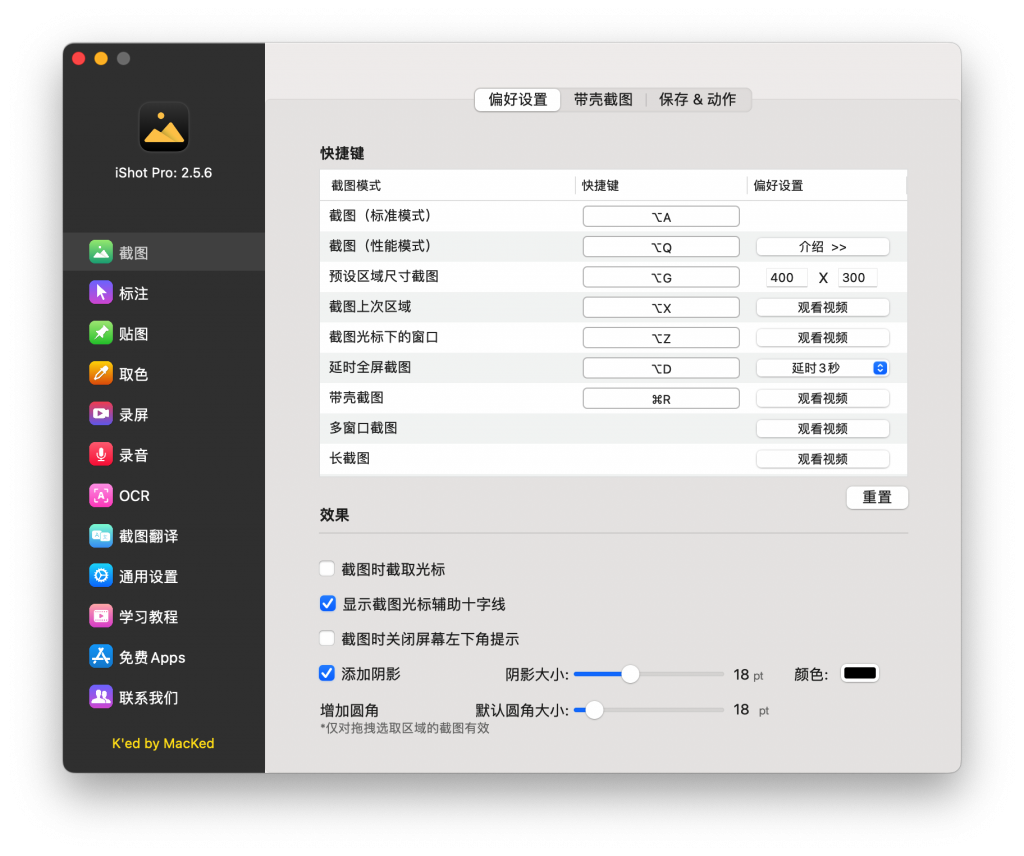Screen dimensions: 1024x856
Task: Enable 截图时截取光标 checkbox
Action: 327,569
